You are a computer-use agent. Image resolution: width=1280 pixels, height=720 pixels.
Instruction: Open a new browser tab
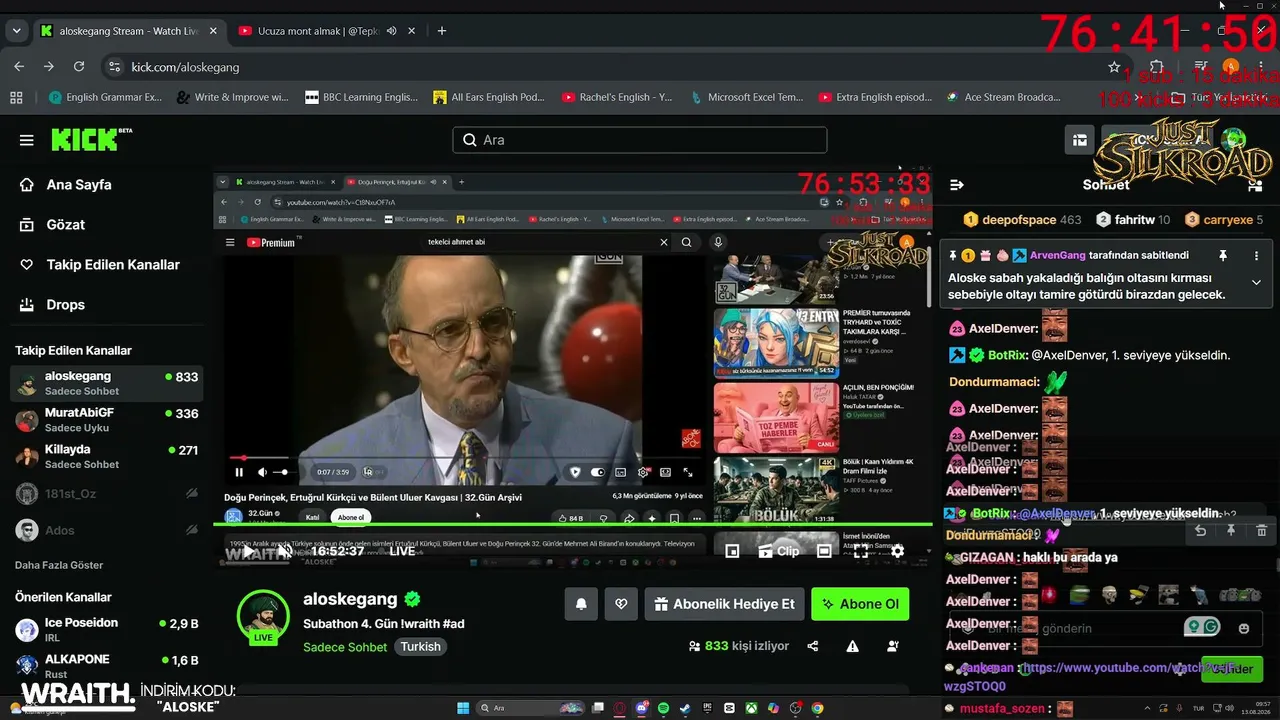[442, 31]
